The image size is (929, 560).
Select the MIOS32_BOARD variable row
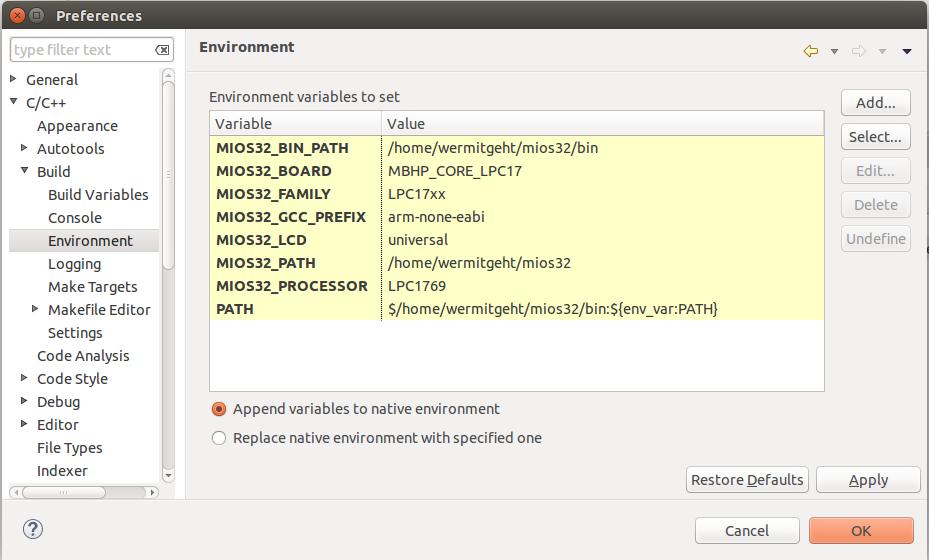point(273,171)
